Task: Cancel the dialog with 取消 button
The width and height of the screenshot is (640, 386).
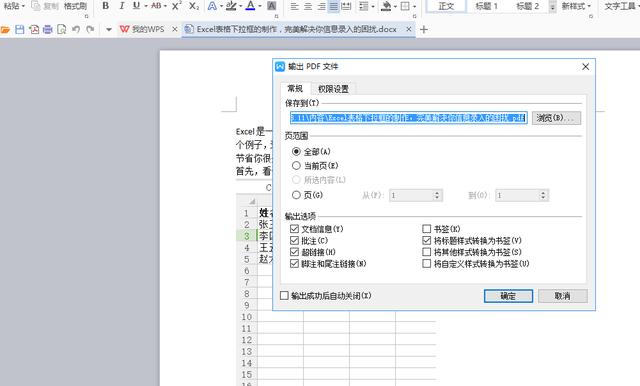Action: (562, 296)
